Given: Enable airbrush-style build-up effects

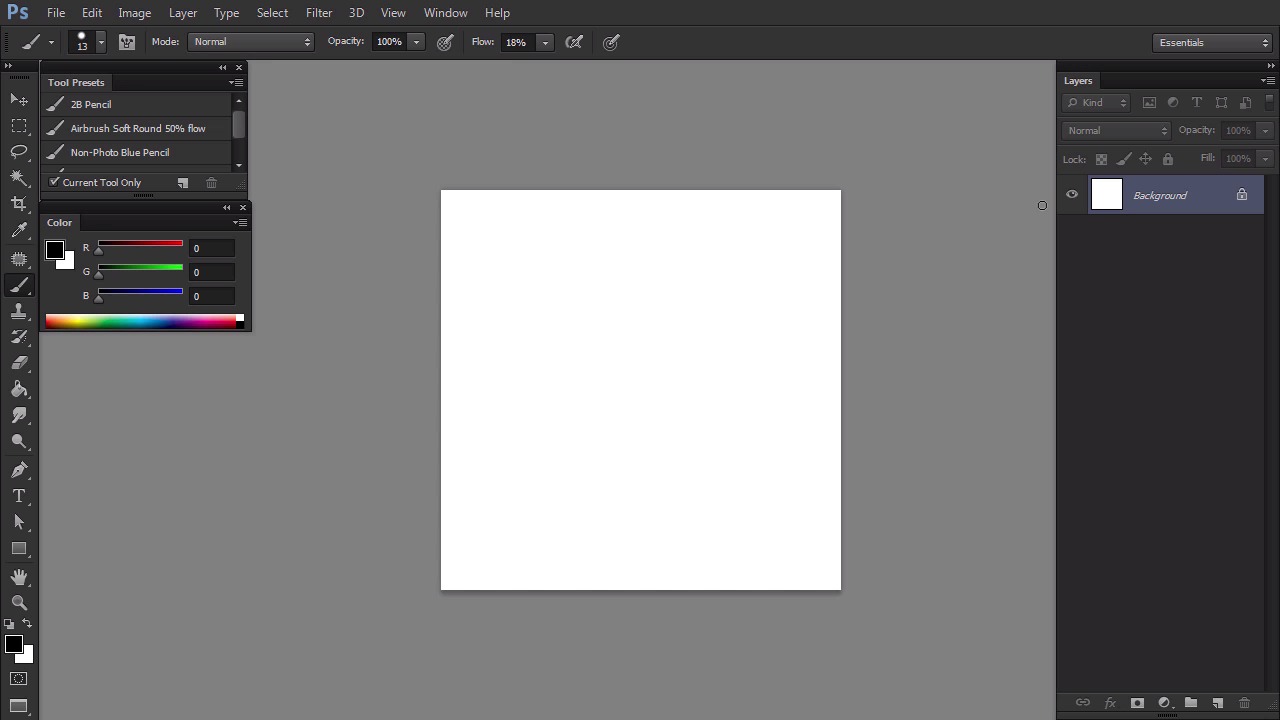Looking at the screenshot, I should click(x=574, y=42).
